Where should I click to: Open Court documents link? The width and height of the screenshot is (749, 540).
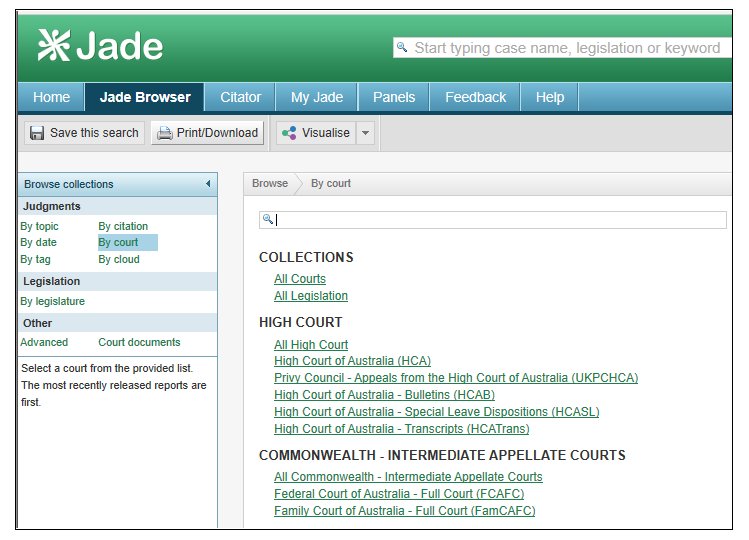[139, 342]
